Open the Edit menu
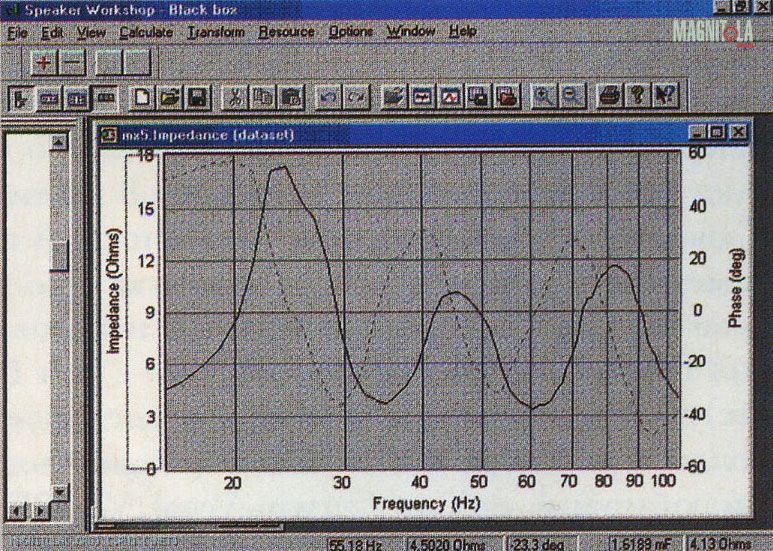The height and width of the screenshot is (551, 773). click(x=52, y=33)
